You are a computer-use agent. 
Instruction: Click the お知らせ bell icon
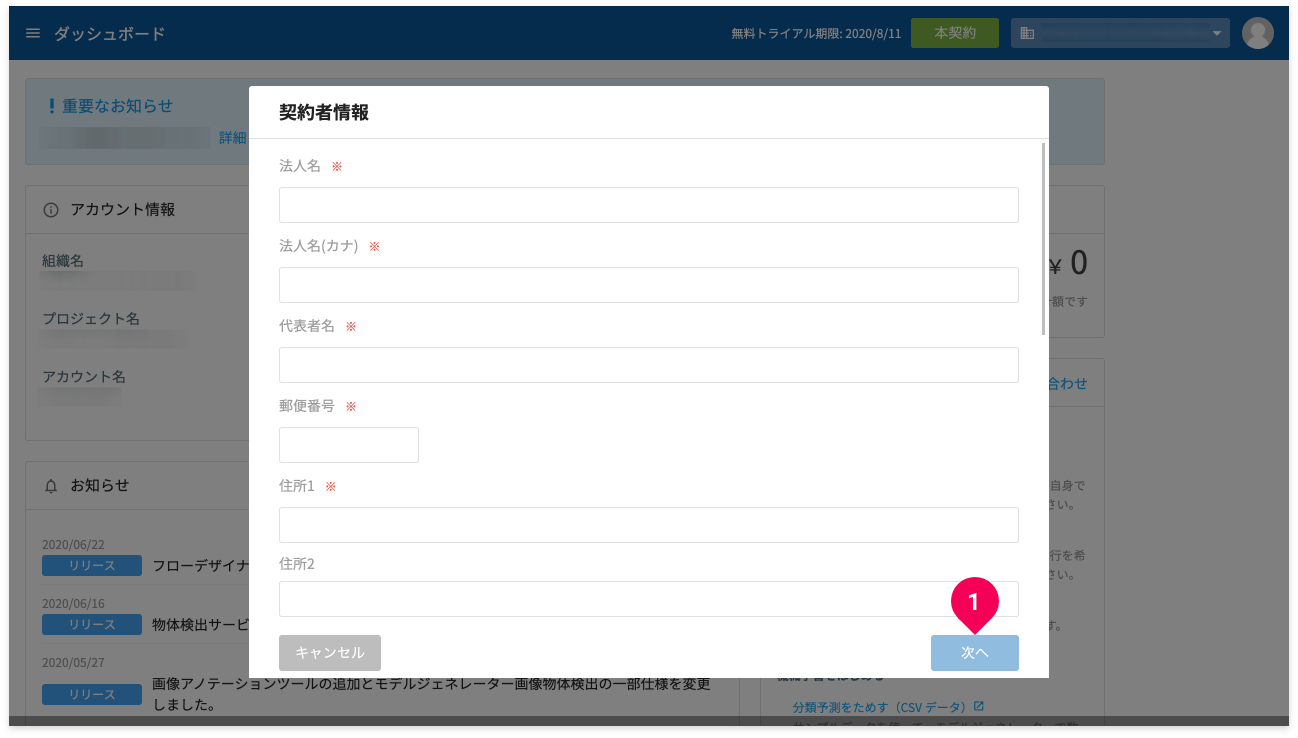coord(51,486)
